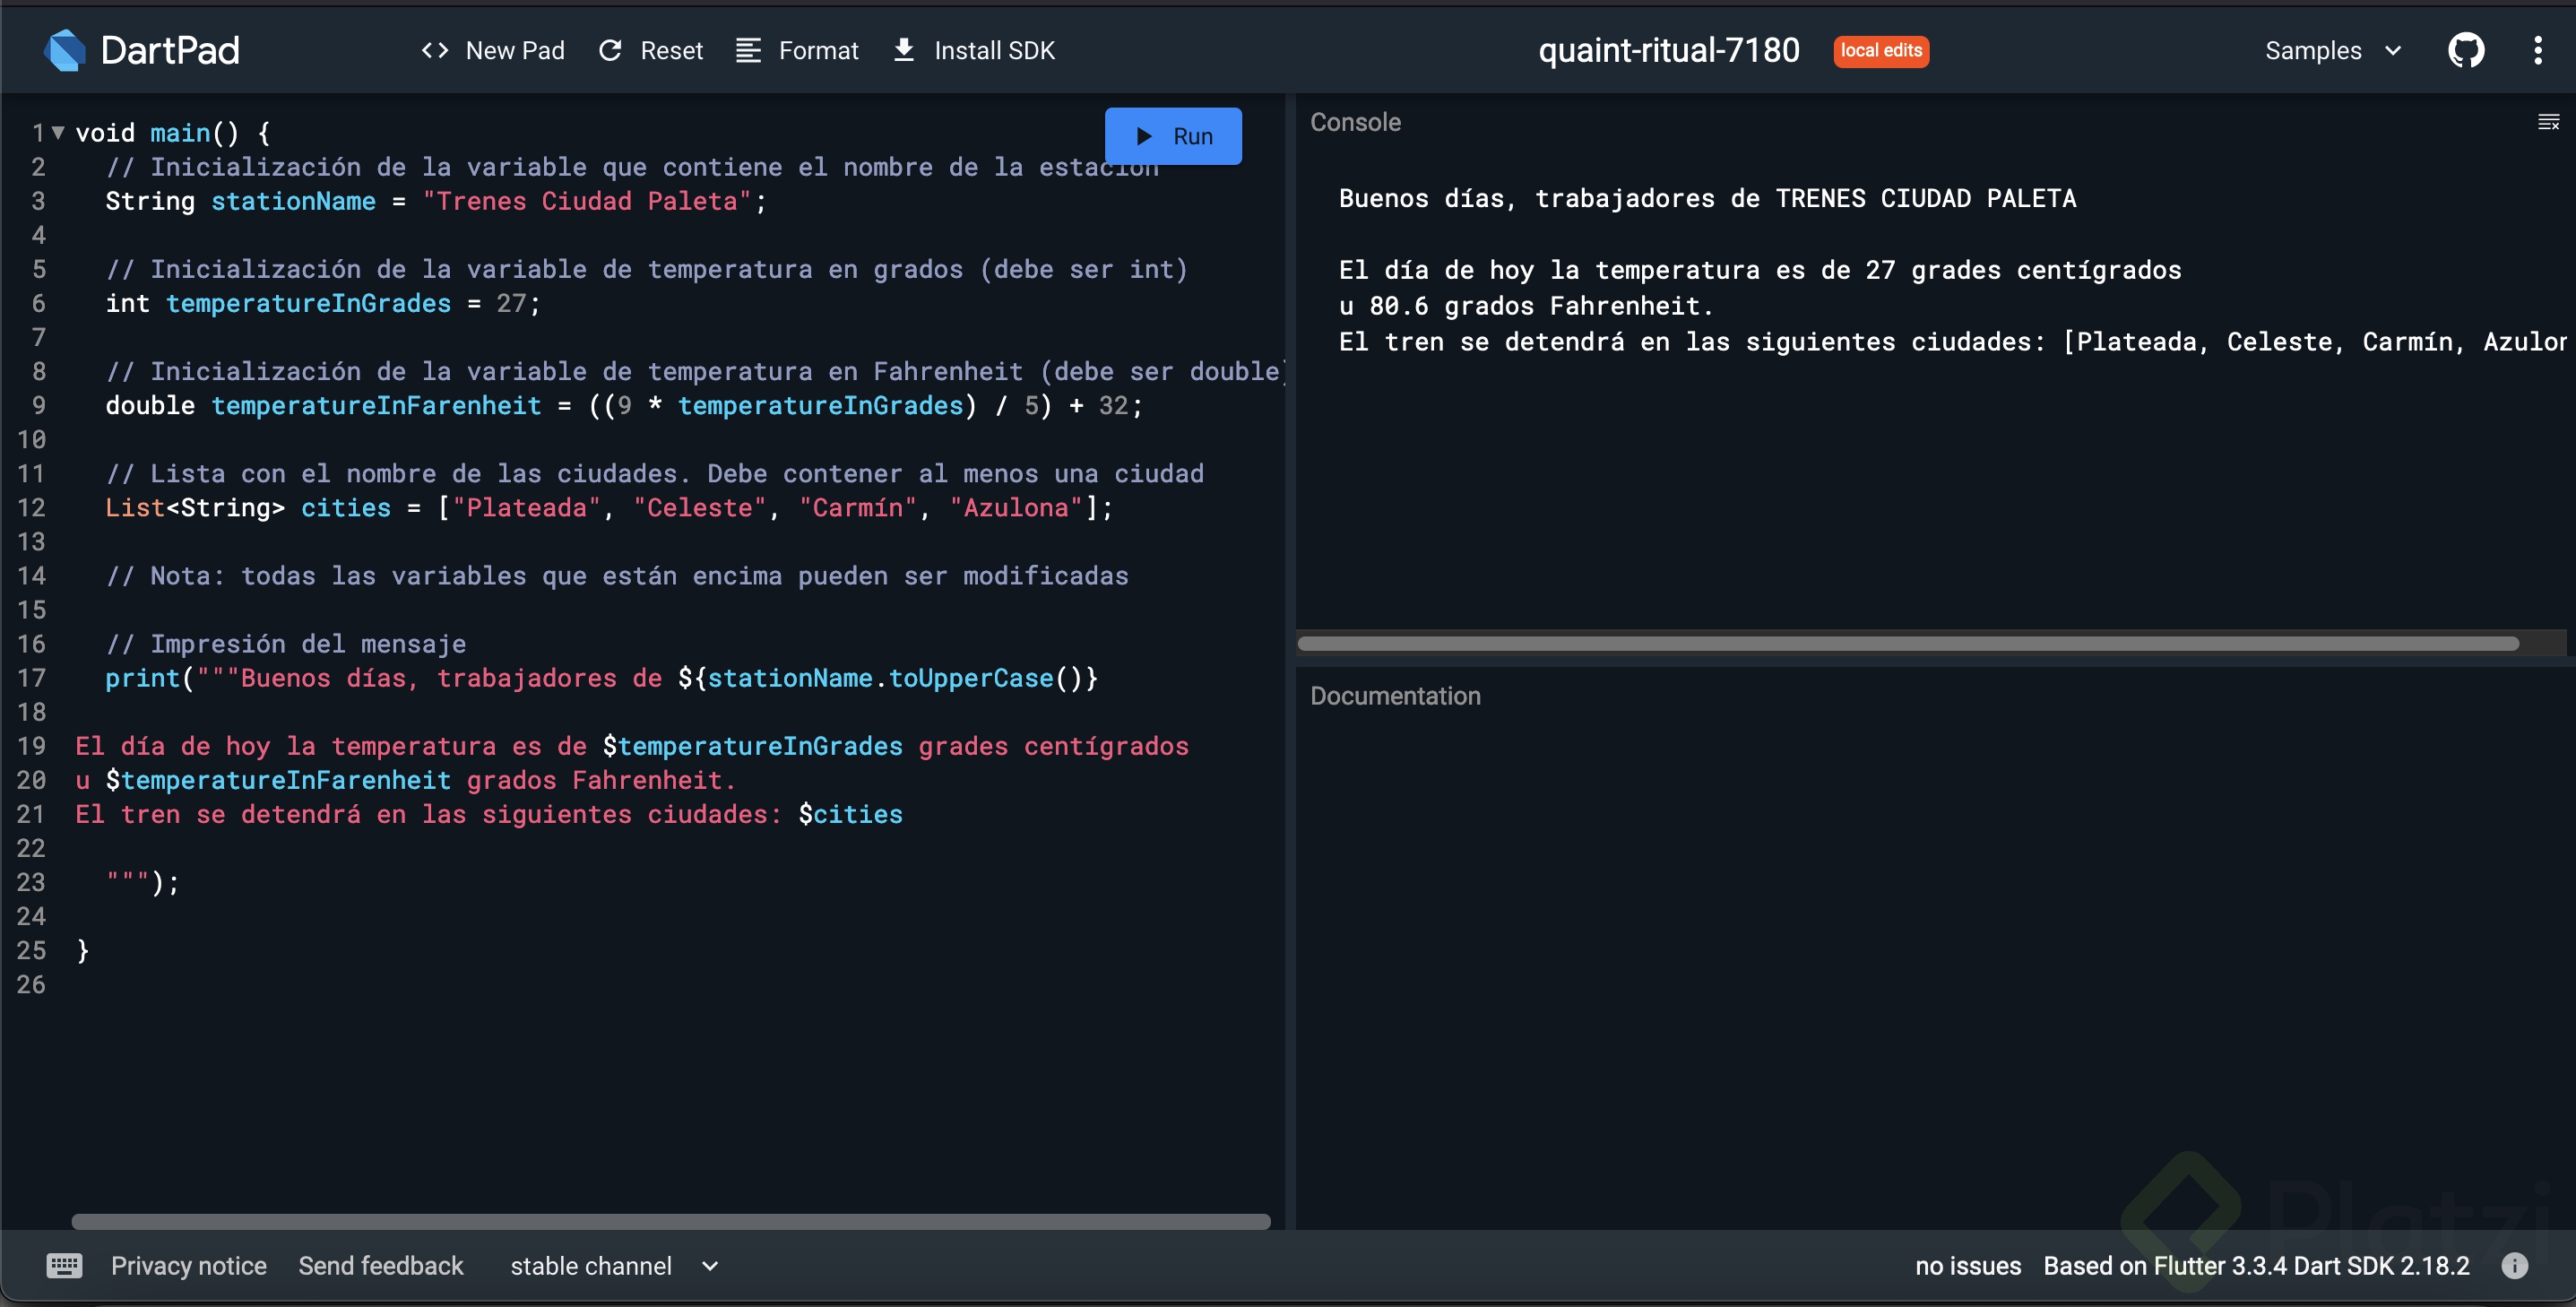This screenshot has height=1307, width=2576.
Task: Click the Install SDK download icon
Action: pos(903,50)
